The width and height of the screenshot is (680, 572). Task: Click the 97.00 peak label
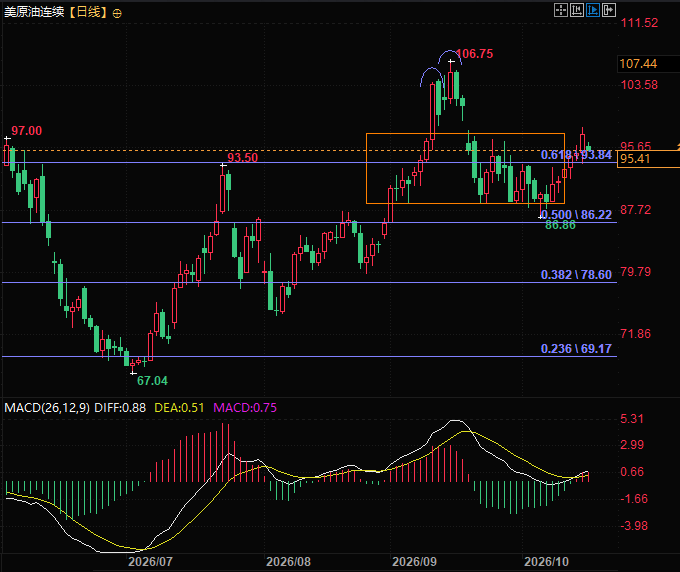[x=26, y=131]
